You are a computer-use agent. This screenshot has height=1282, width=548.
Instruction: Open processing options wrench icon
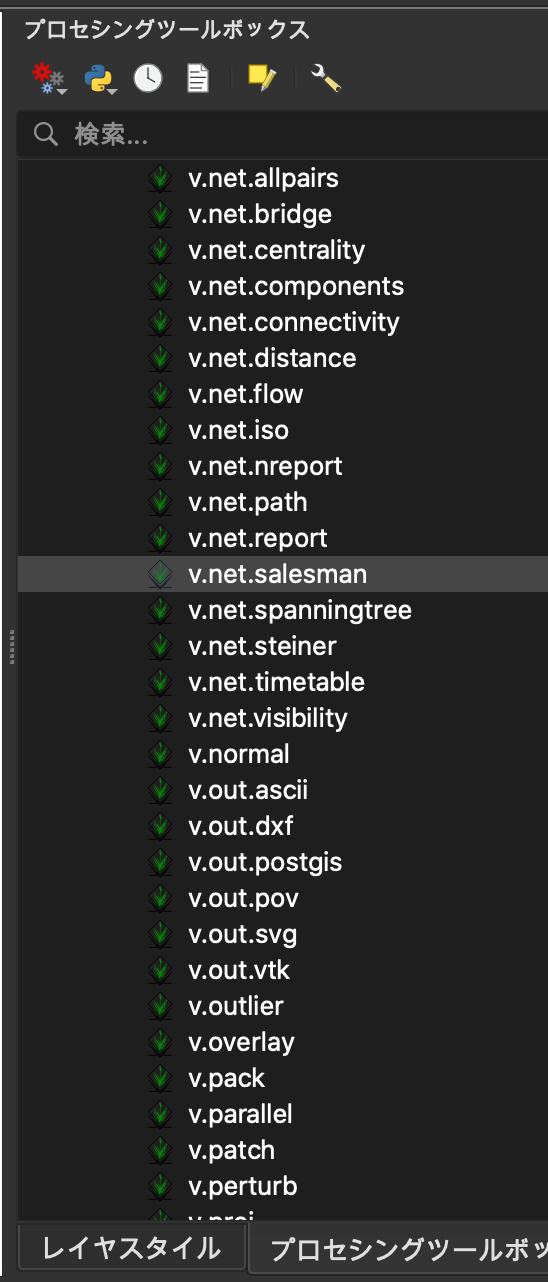326,78
